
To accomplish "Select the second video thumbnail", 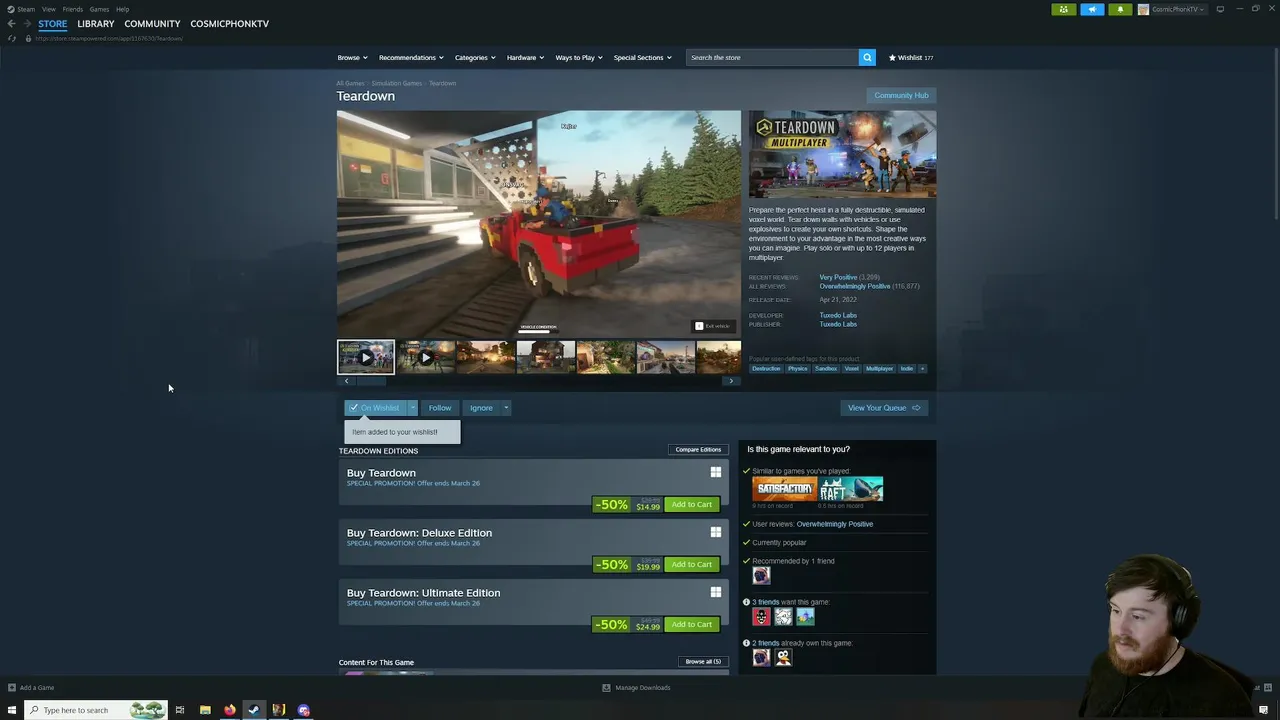I will 426,357.
